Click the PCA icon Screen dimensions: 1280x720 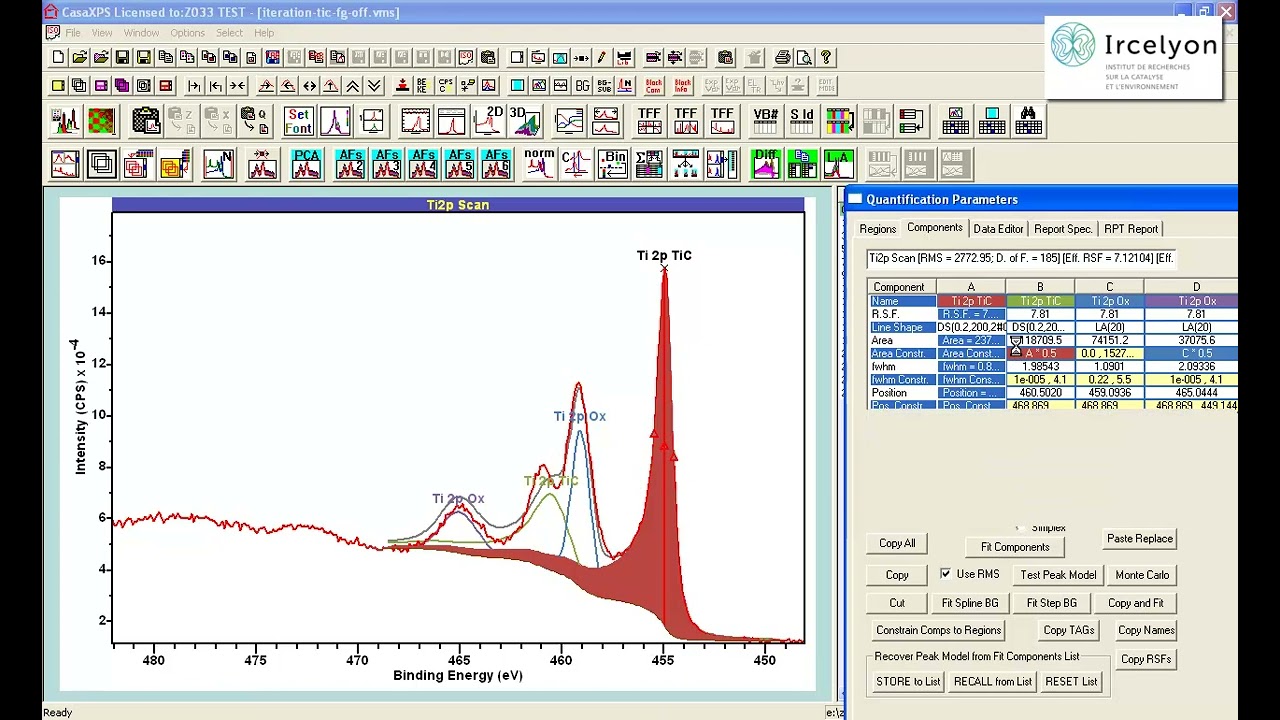click(x=306, y=164)
